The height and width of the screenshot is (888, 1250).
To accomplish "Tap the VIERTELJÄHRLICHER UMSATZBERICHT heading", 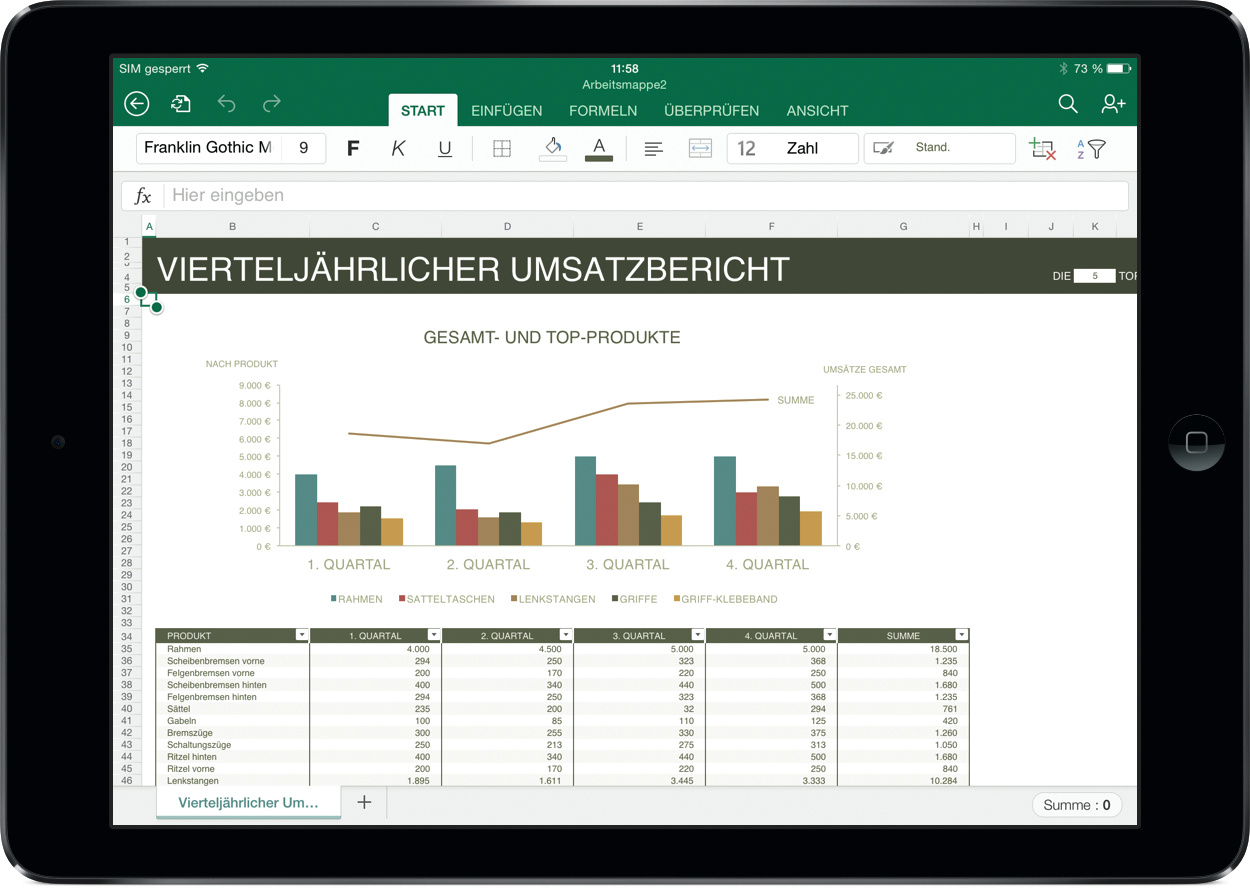I will (474, 269).
